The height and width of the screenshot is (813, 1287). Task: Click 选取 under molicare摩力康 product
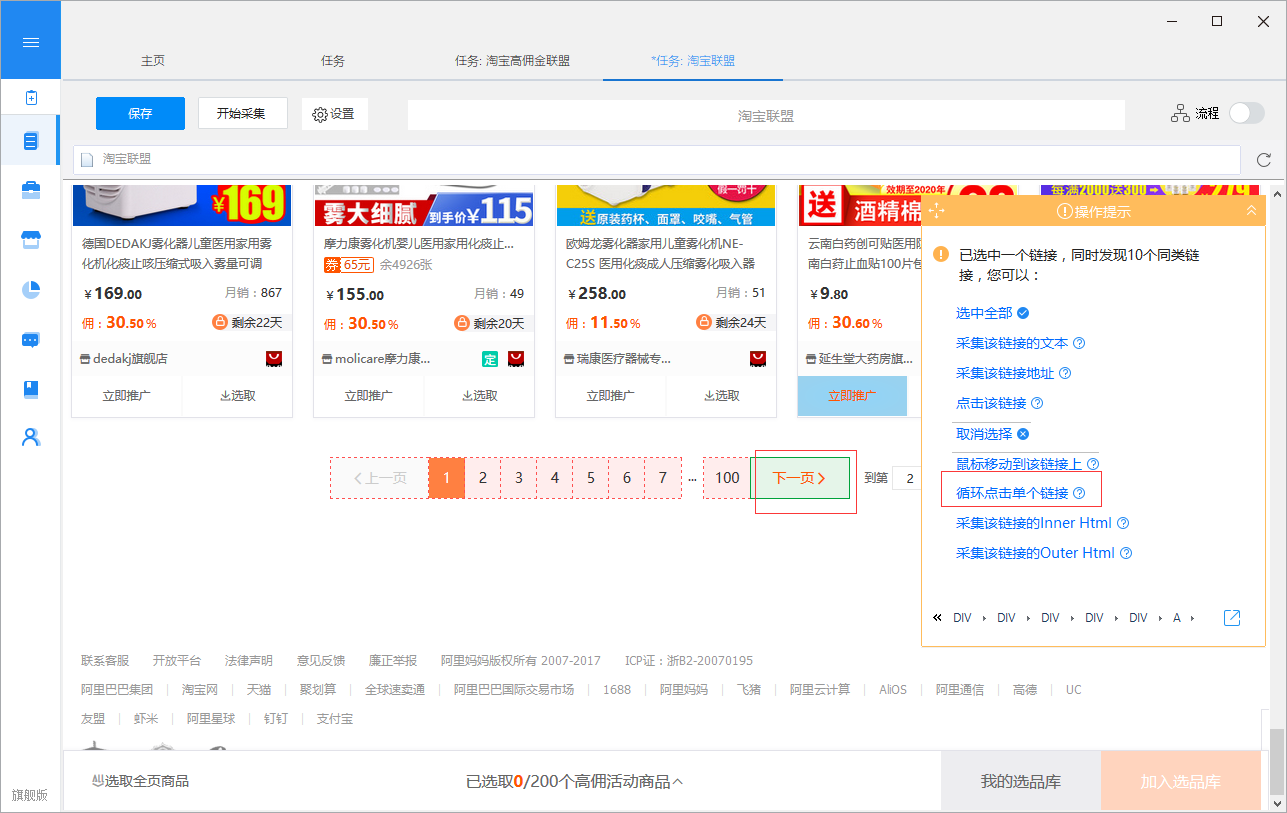pyautogui.click(x=480, y=395)
